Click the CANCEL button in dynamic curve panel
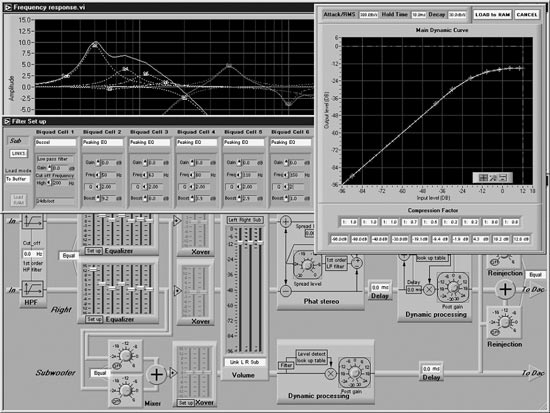Image resolution: width=550 pixels, height=413 pixels. (527, 15)
